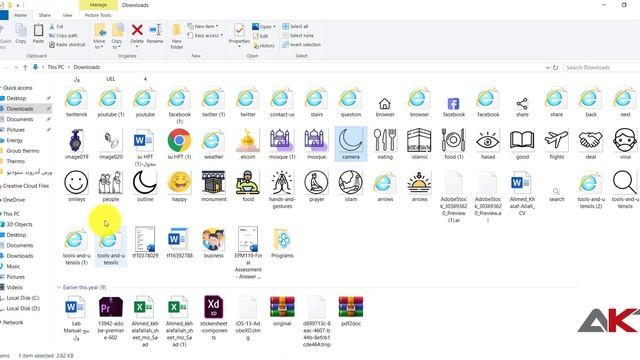The width and height of the screenshot is (640, 360).
Task: Click Paste shortcut in the ribbon
Action: [67, 44]
